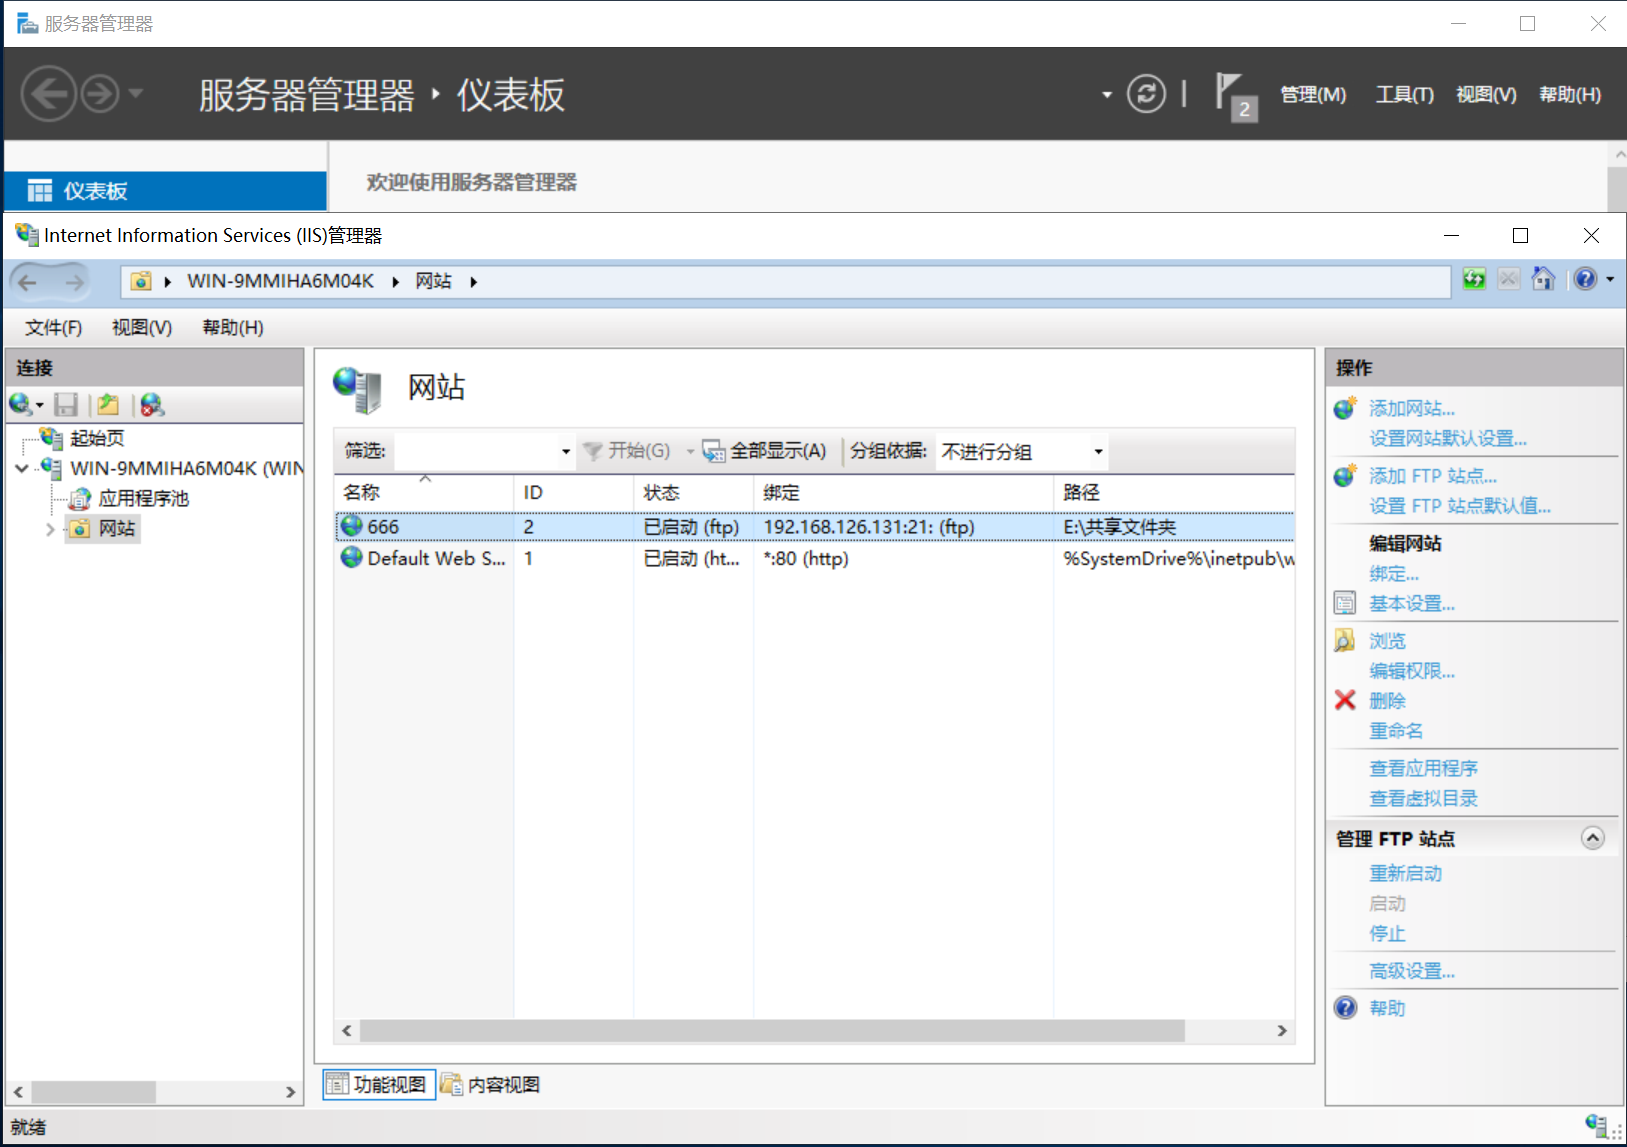The height and width of the screenshot is (1147, 1627).
Task: Open 管理(M) menu in Server Manager
Action: (x=1313, y=94)
